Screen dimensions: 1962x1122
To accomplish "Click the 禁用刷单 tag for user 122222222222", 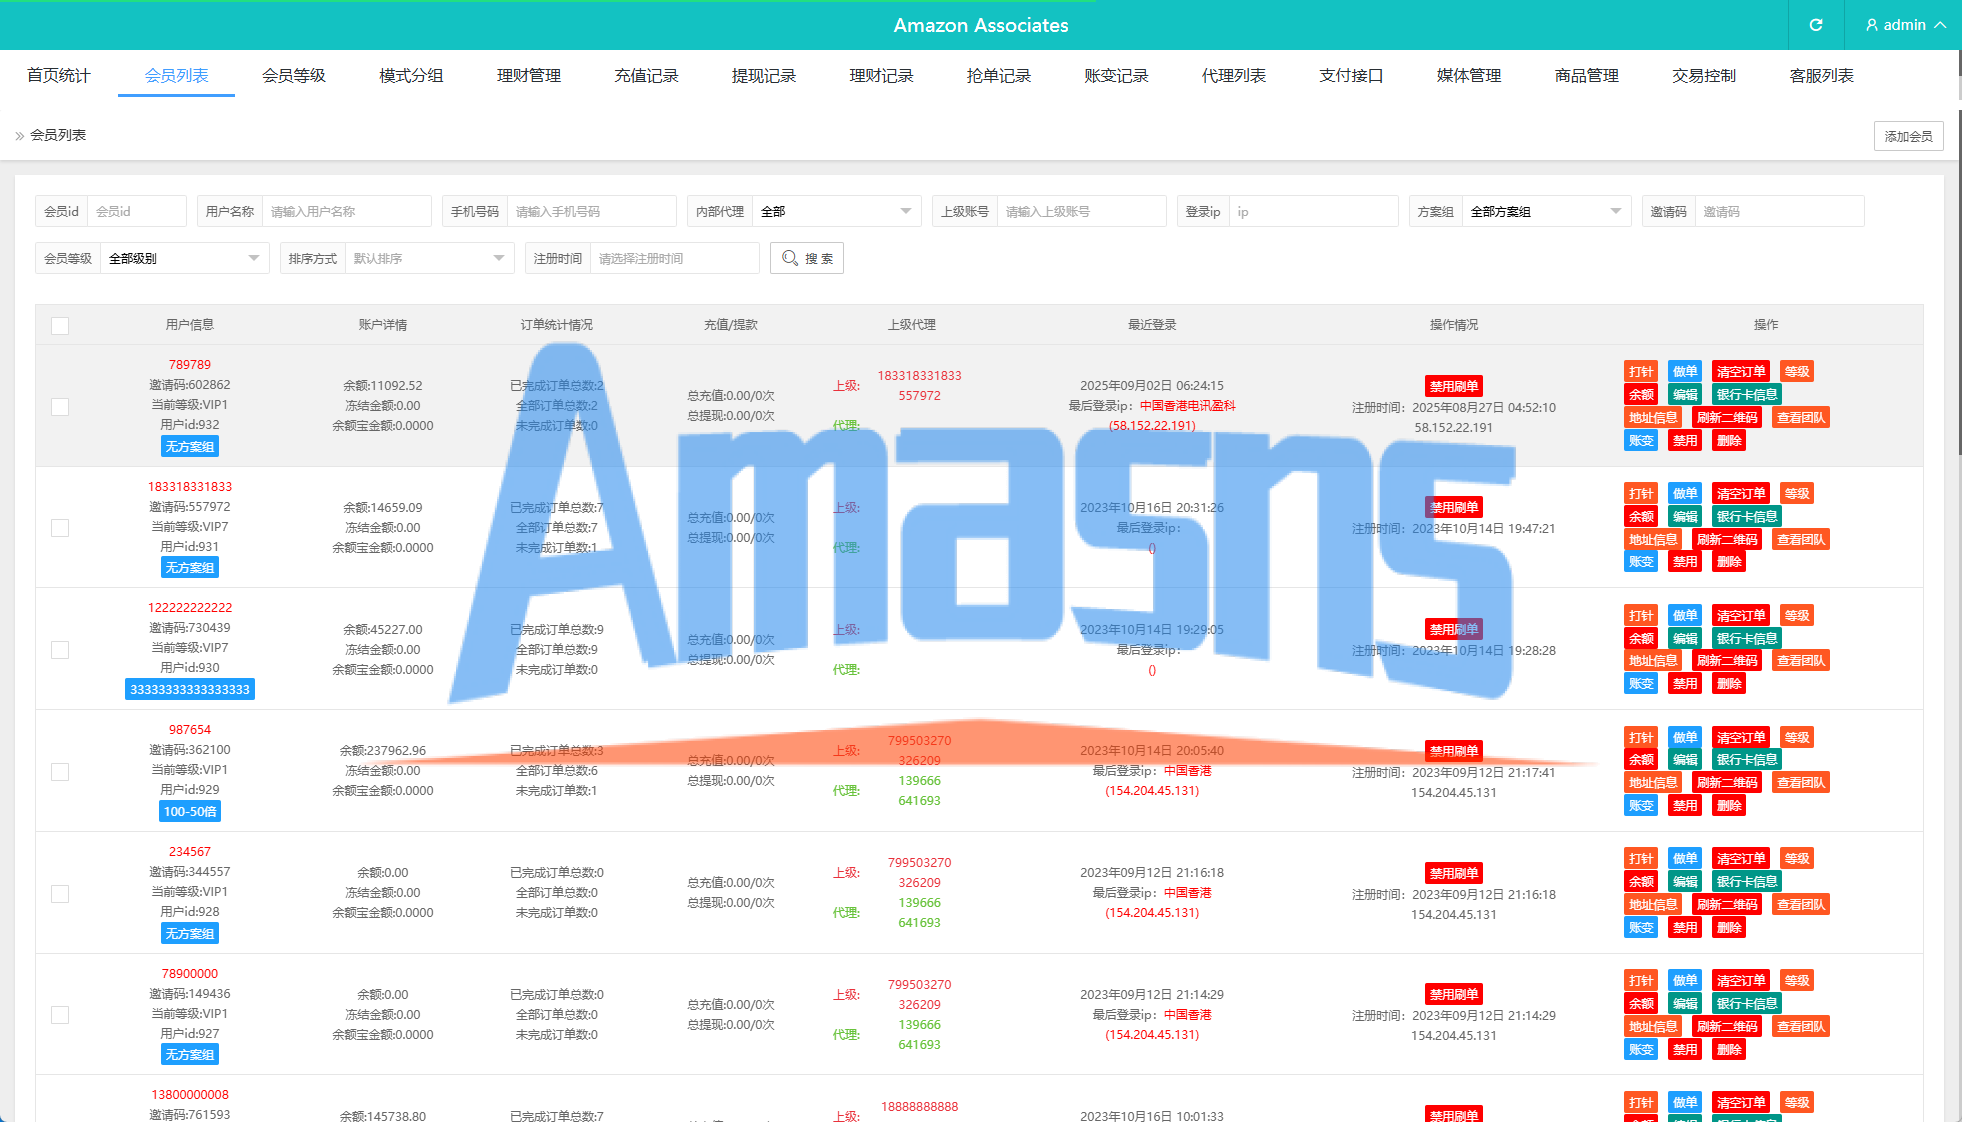I will 1453,629.
